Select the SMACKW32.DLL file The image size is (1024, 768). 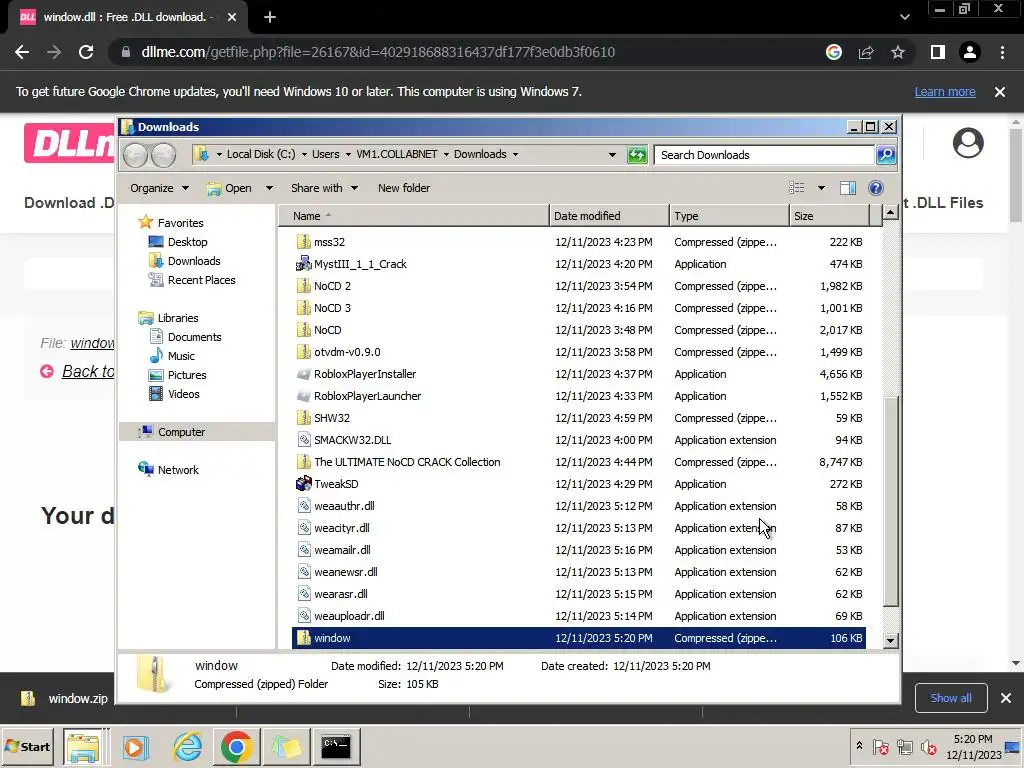[x=352, y=440]
